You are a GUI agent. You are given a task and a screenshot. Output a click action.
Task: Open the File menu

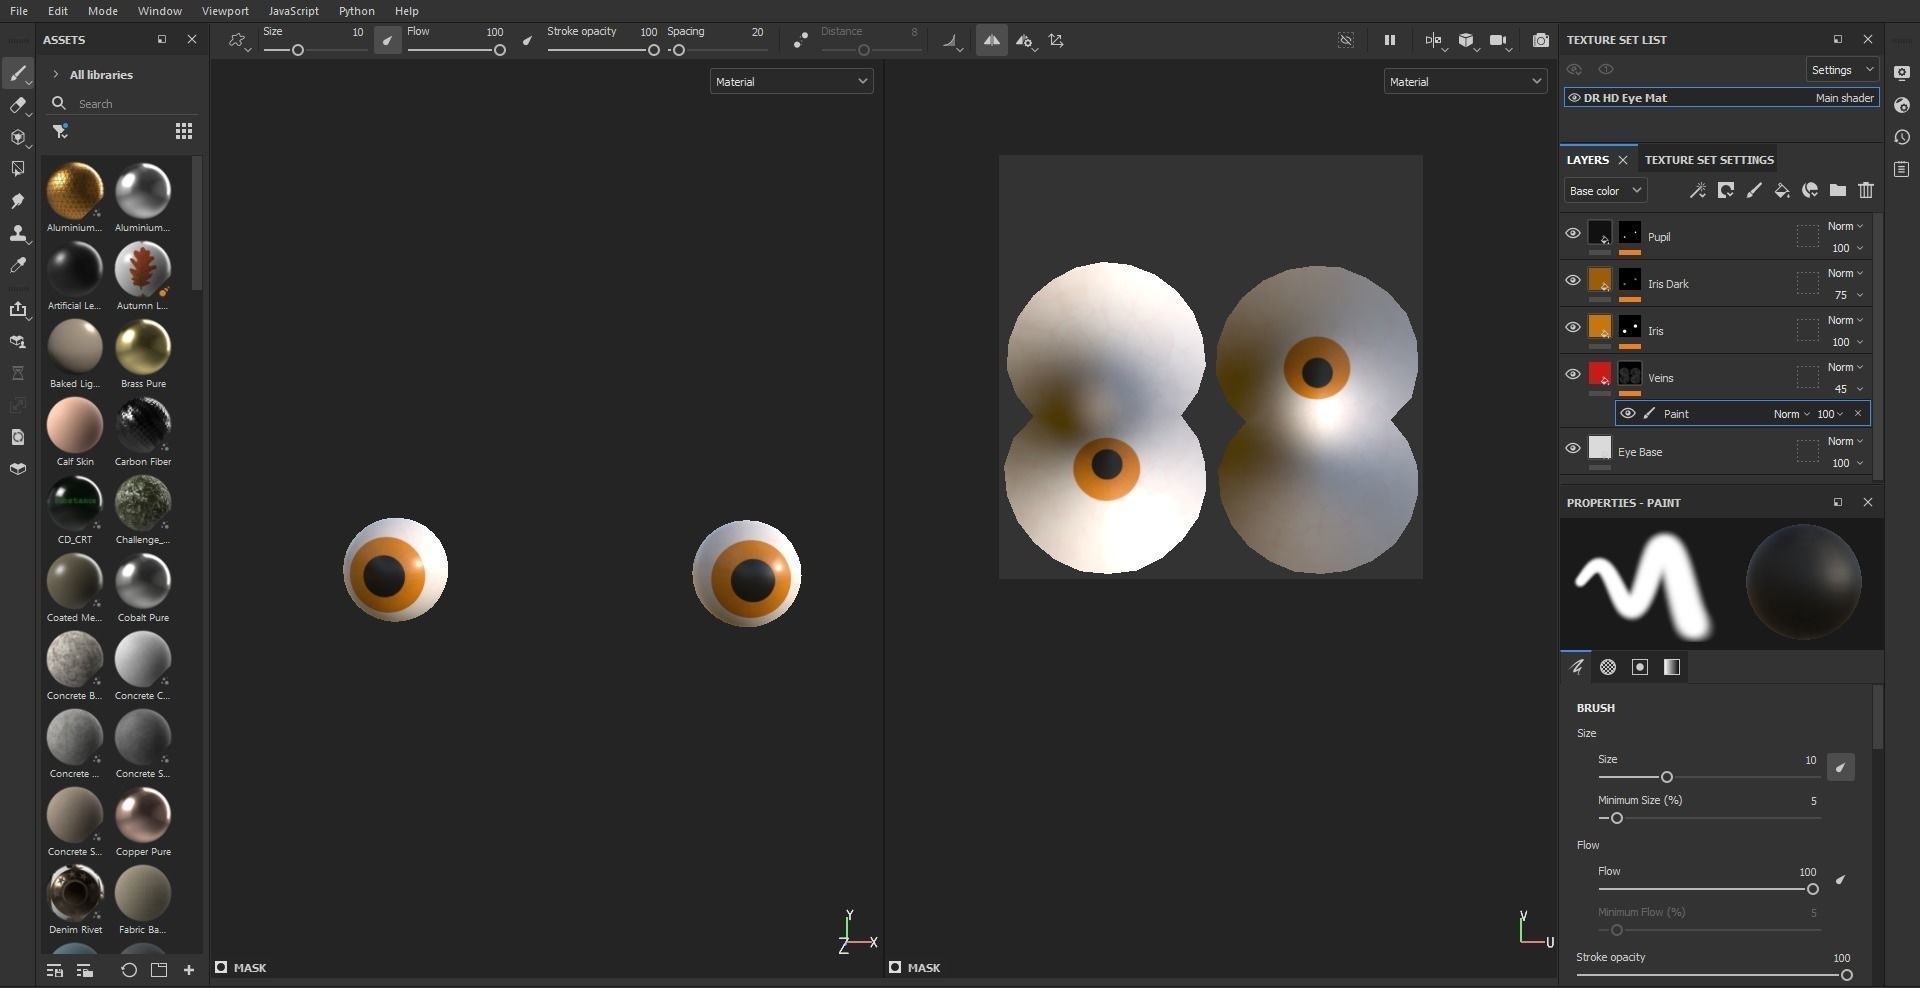(x=18, y=11)
